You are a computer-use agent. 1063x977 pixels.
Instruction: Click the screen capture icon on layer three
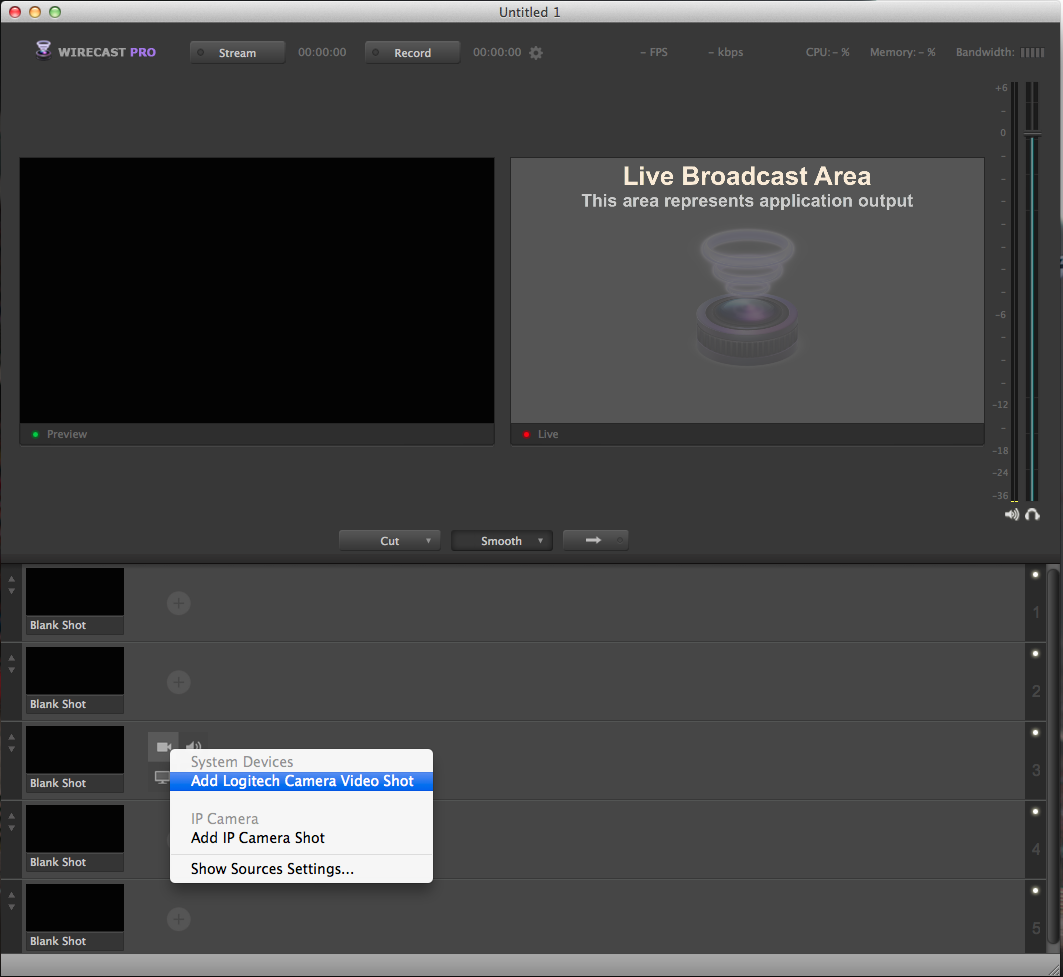163,775
